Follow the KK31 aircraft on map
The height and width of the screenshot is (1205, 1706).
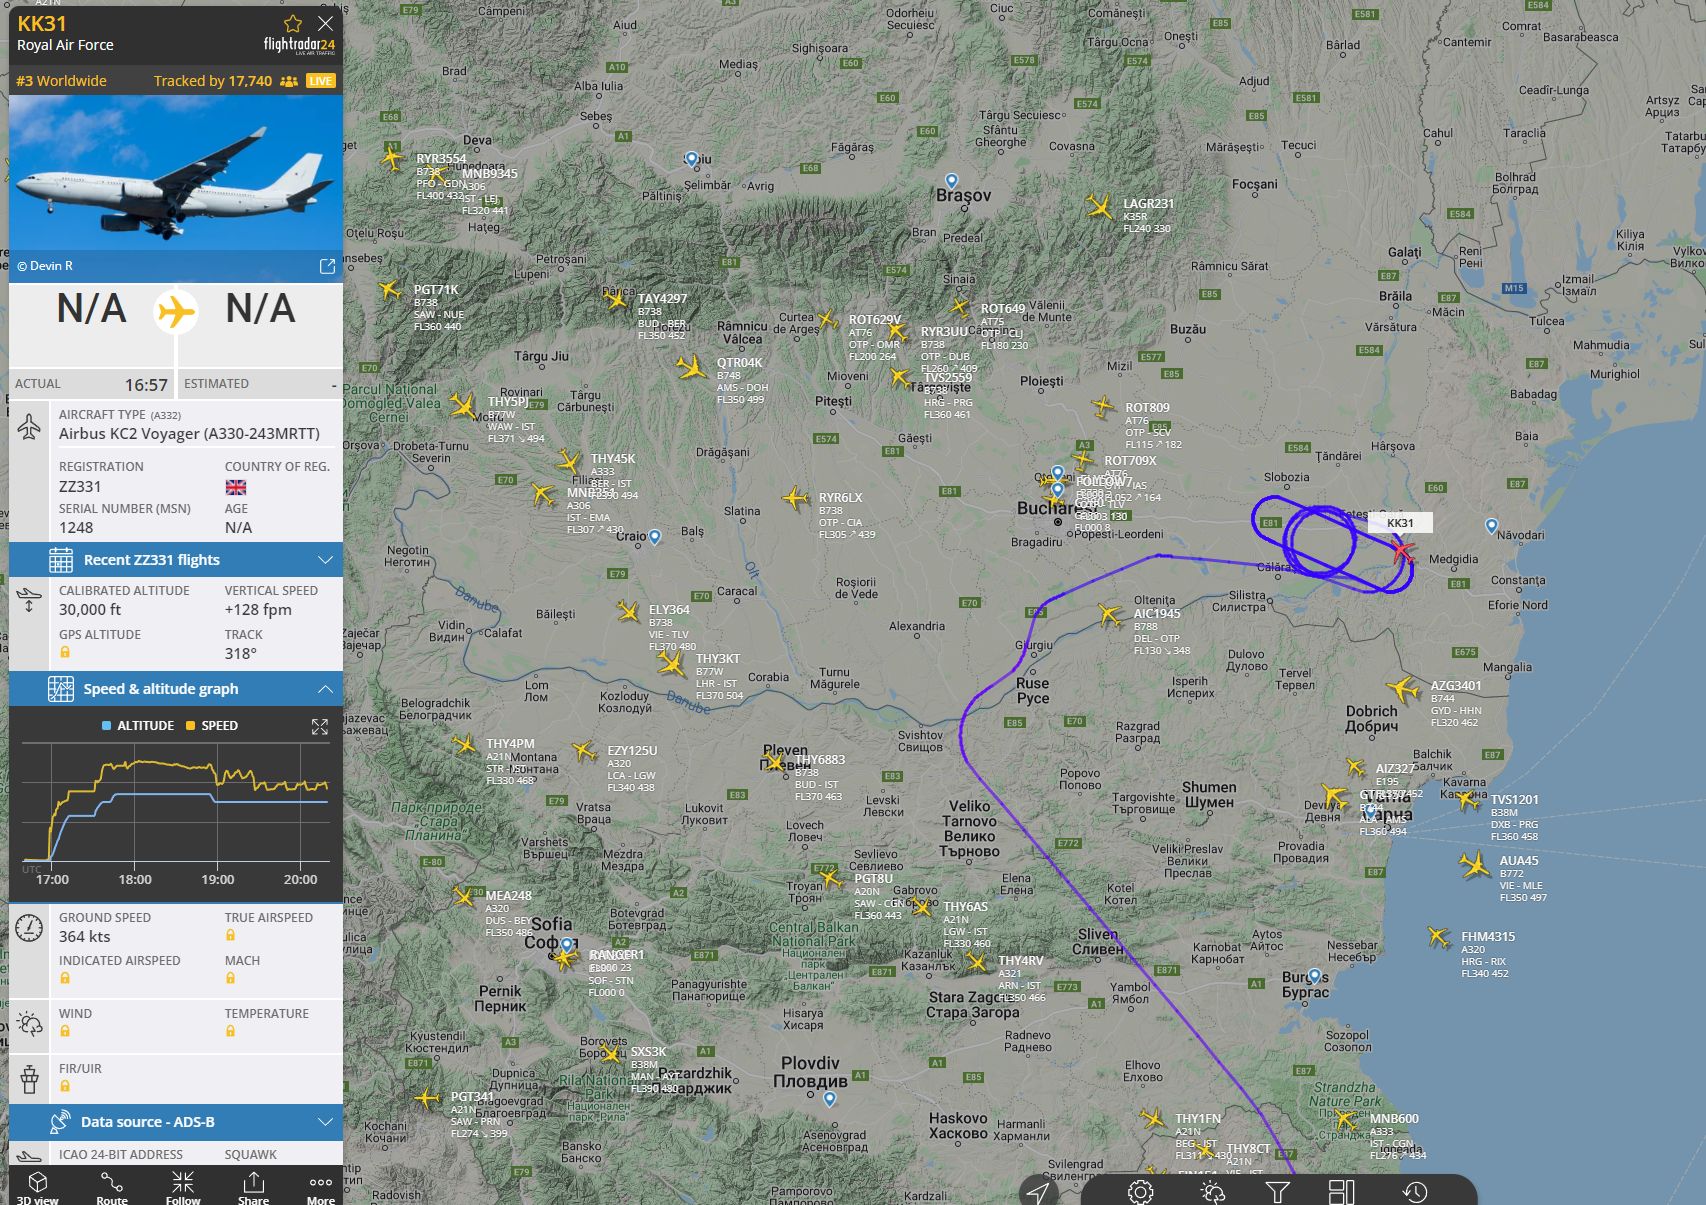click(183, 1188)
